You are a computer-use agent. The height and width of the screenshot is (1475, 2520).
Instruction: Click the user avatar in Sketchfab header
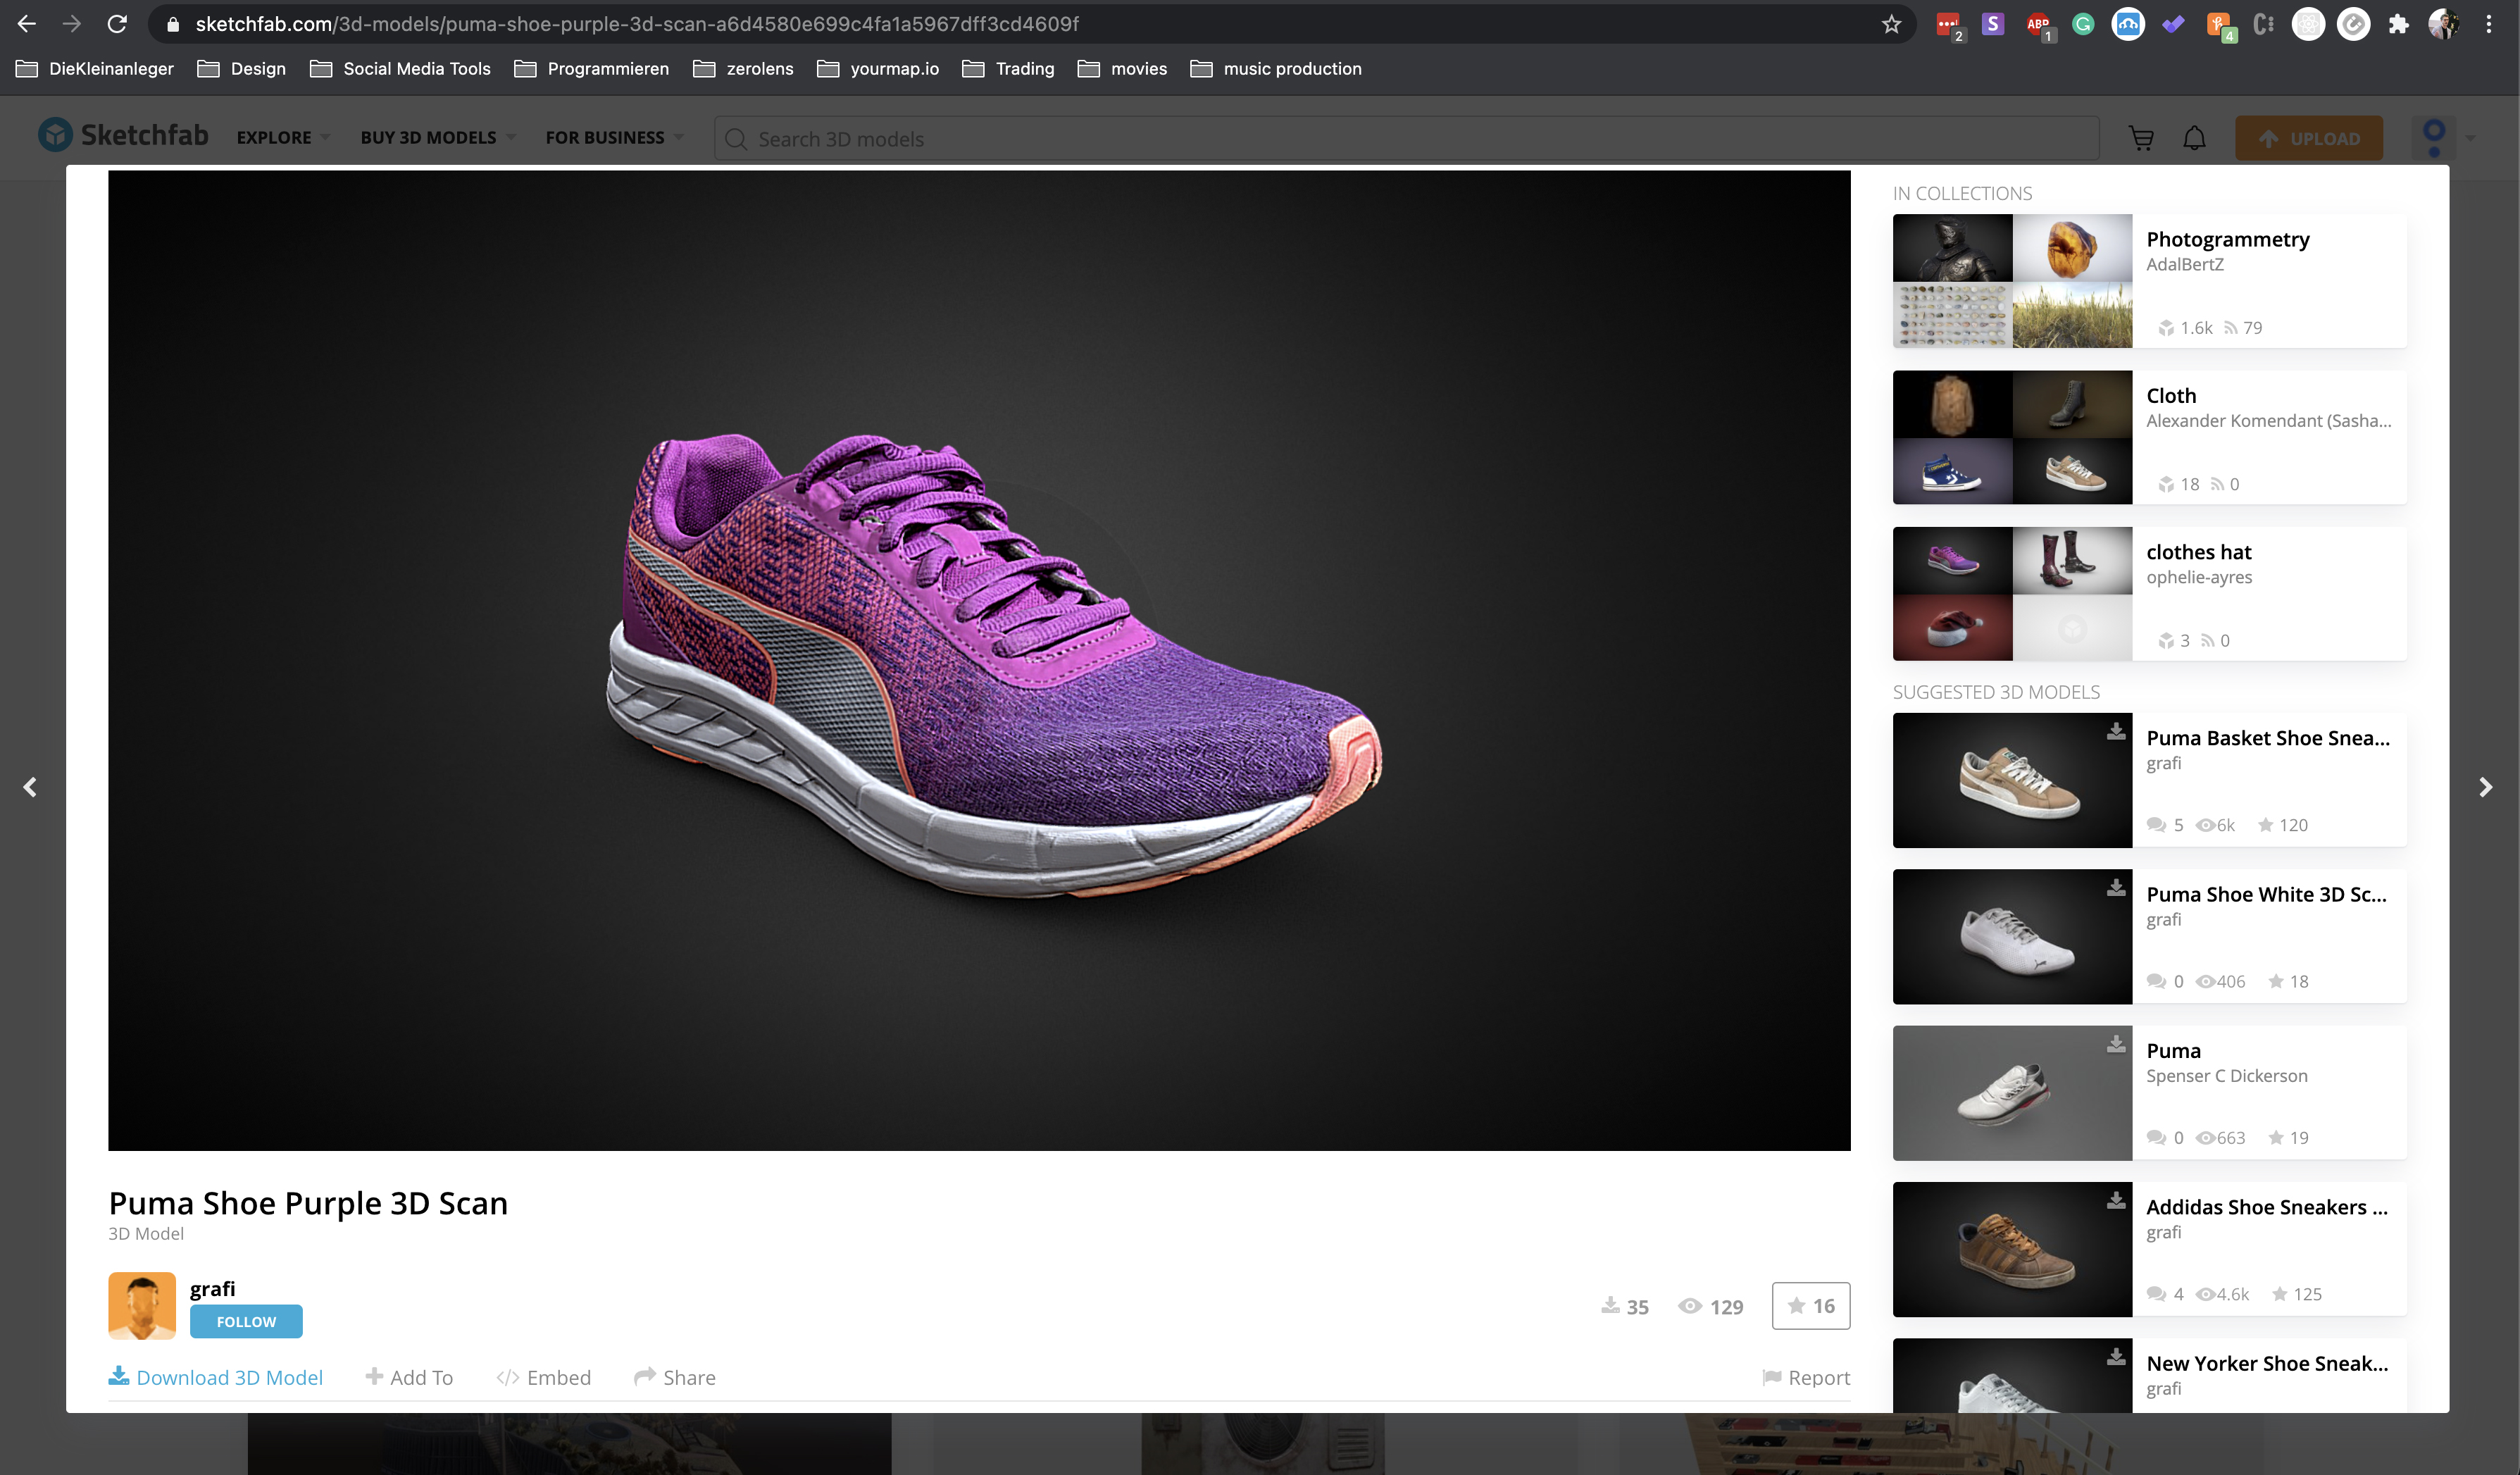point(2433,137)
